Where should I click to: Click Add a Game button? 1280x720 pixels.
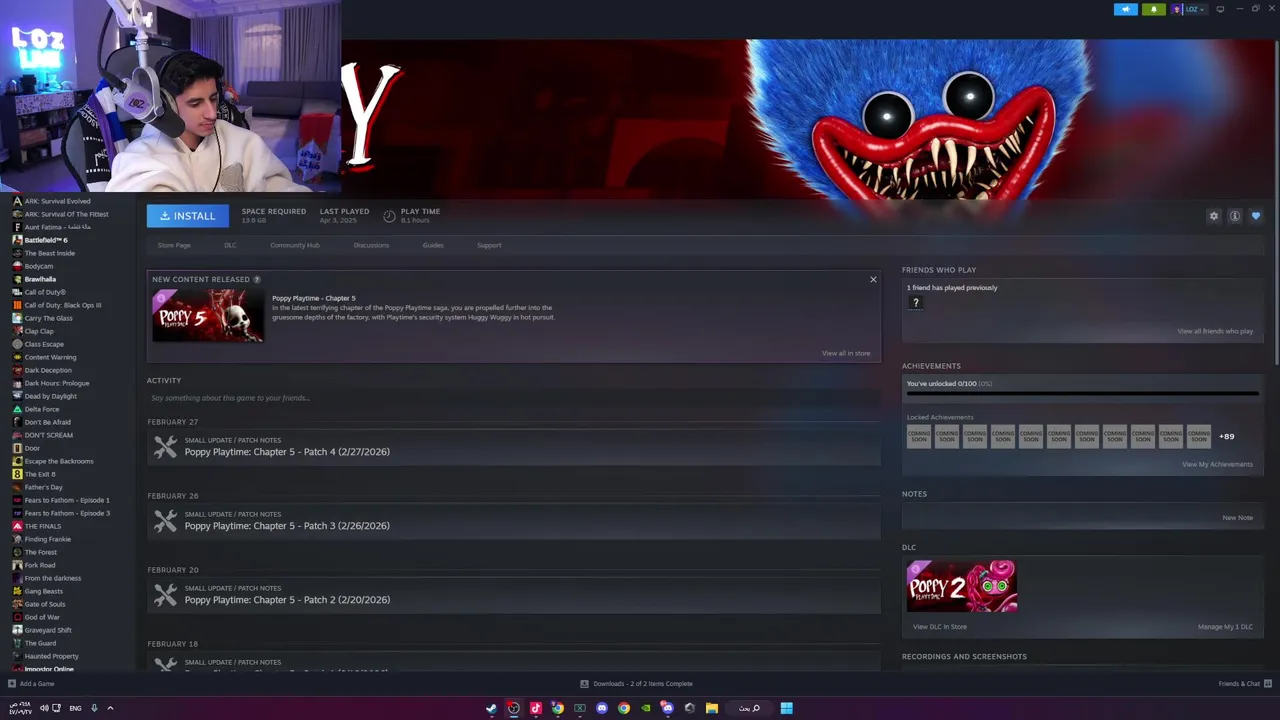click(x=31, y=684)
